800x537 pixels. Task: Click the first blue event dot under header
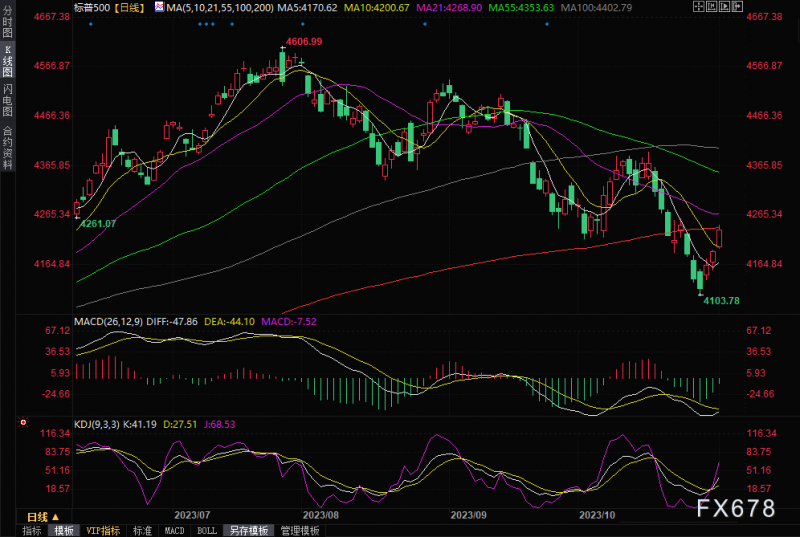point(90,24)
